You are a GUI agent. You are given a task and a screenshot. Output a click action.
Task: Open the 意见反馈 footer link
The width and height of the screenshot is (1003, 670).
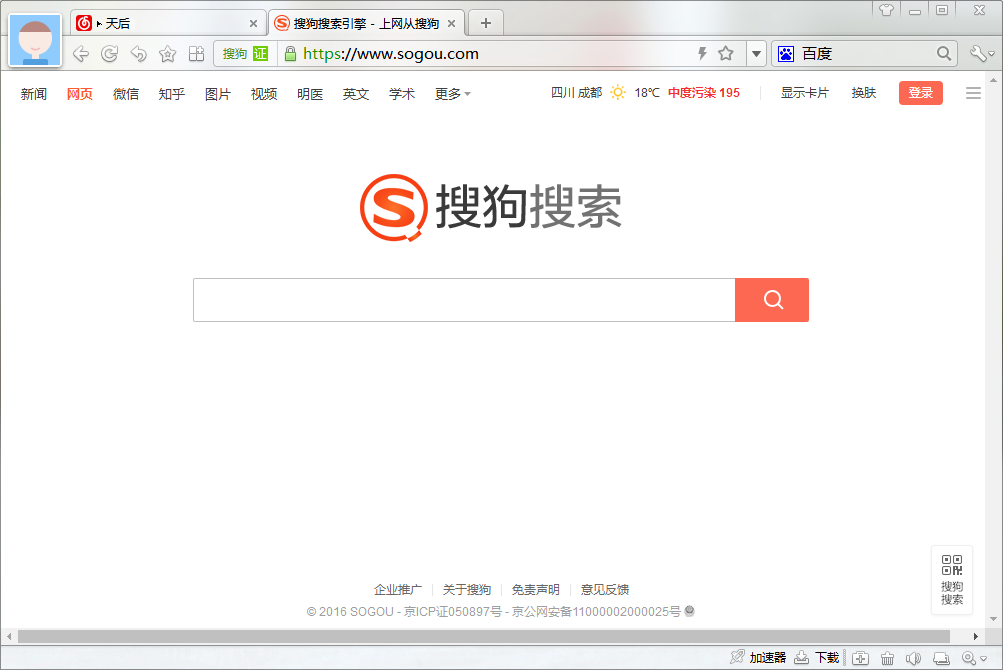click(x=605, y=589)
